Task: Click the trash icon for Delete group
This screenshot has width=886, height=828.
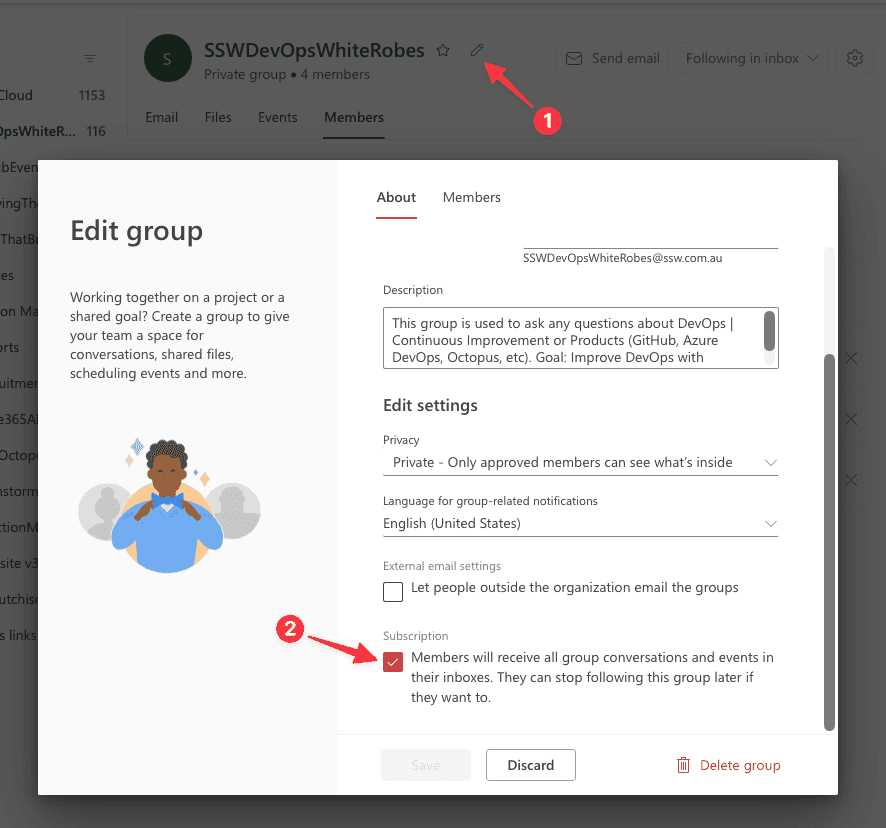Action: point(683,765)
